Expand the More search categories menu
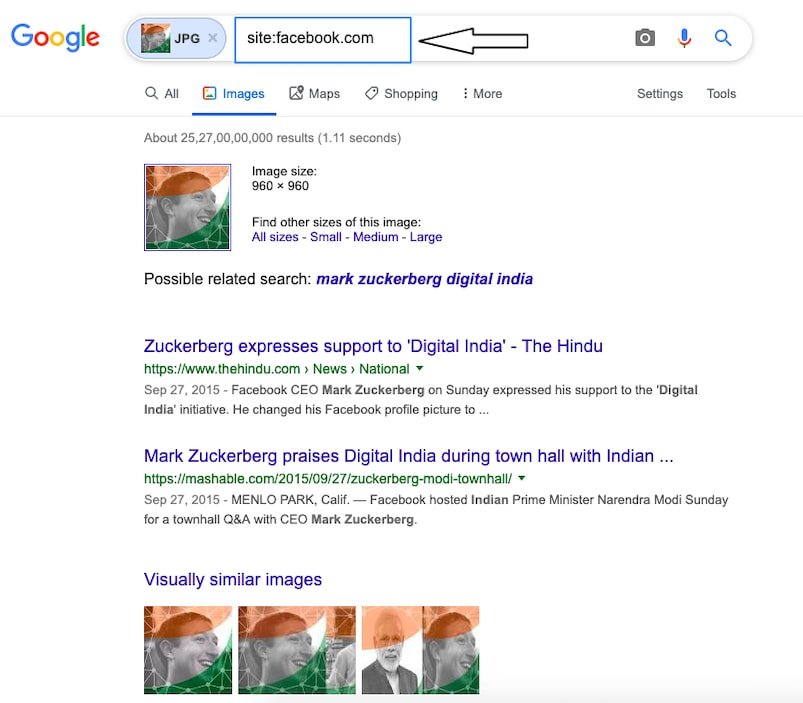This screenshot has width=803, height=703. point(481,93)
